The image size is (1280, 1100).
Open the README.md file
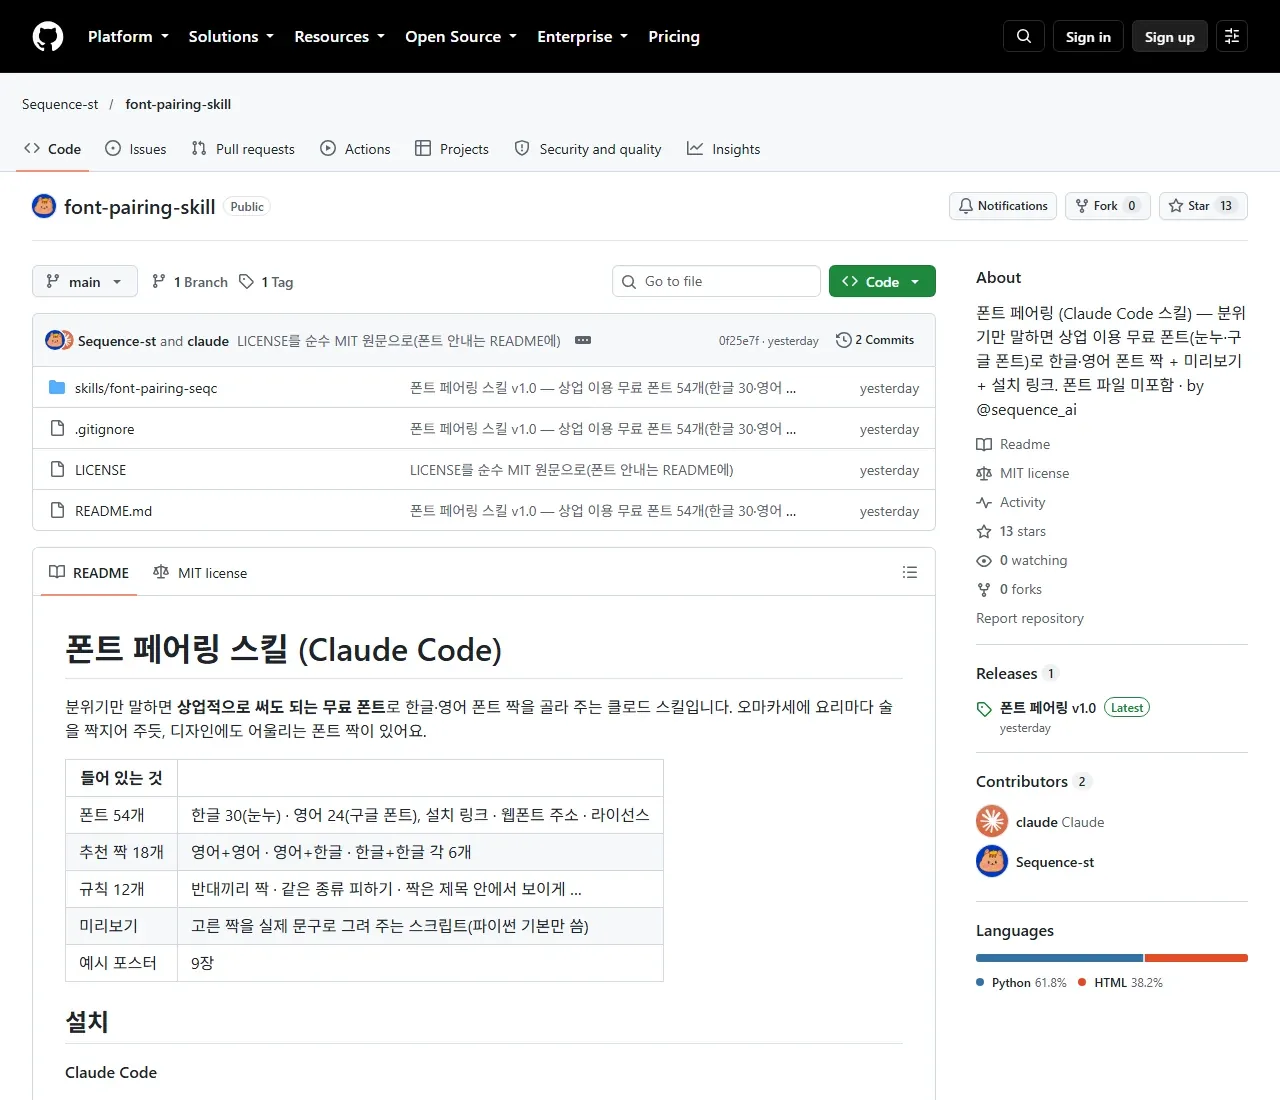point(113,511)
